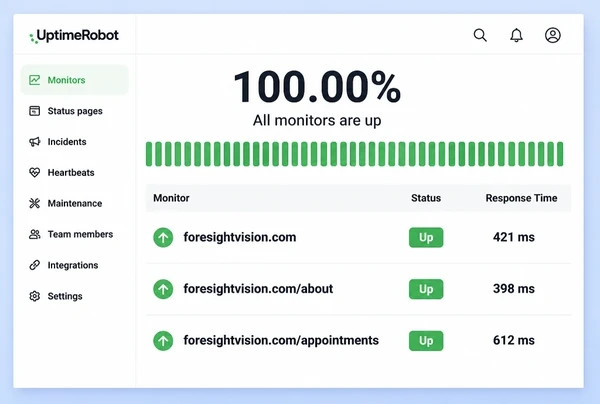Click up-arrow icon beside foresightvision.com/about
This screenshot has width=600, height=404.
(163, 289)
